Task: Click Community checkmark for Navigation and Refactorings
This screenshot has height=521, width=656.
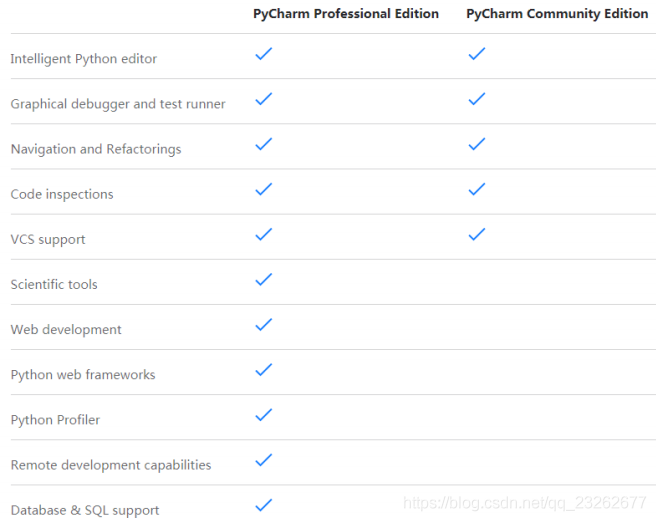Action: [x=477, y=144]
